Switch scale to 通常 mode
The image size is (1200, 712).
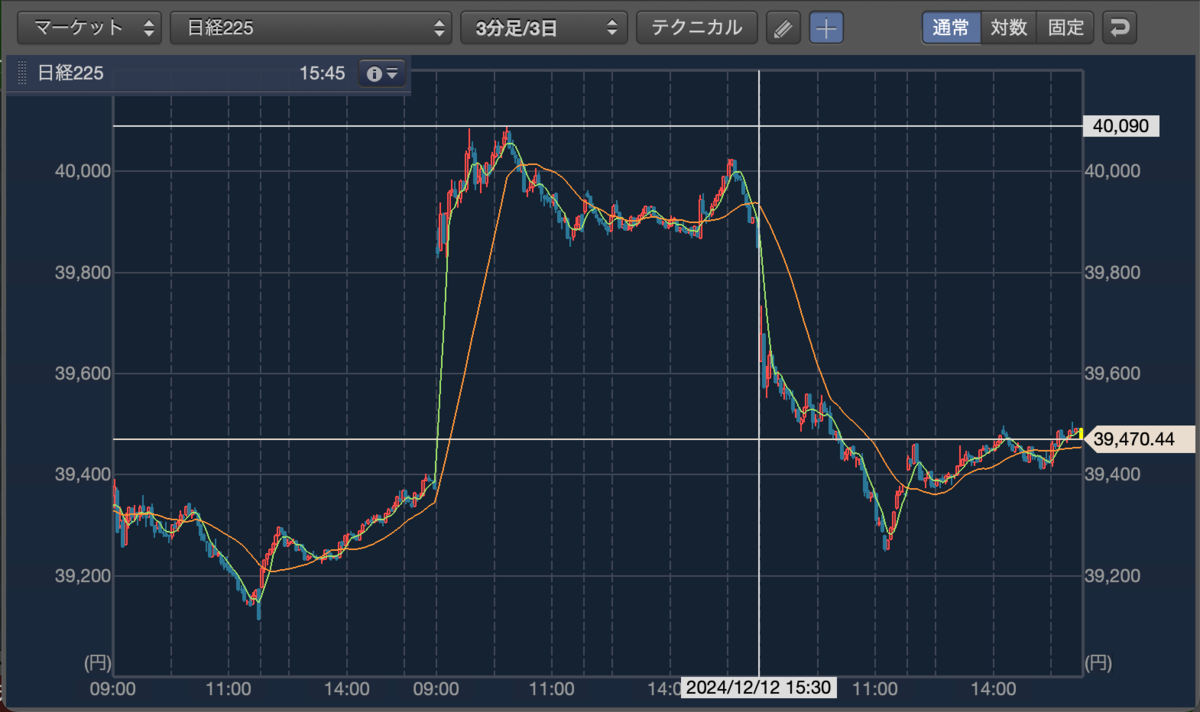click(x=951, y=28)
